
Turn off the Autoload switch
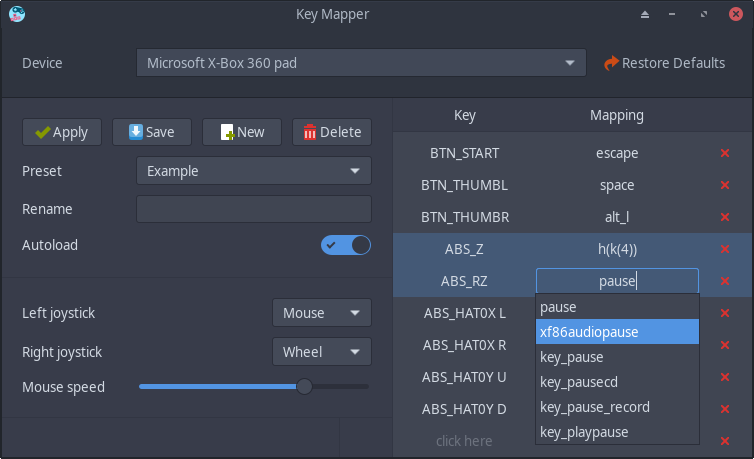(346, 245)
